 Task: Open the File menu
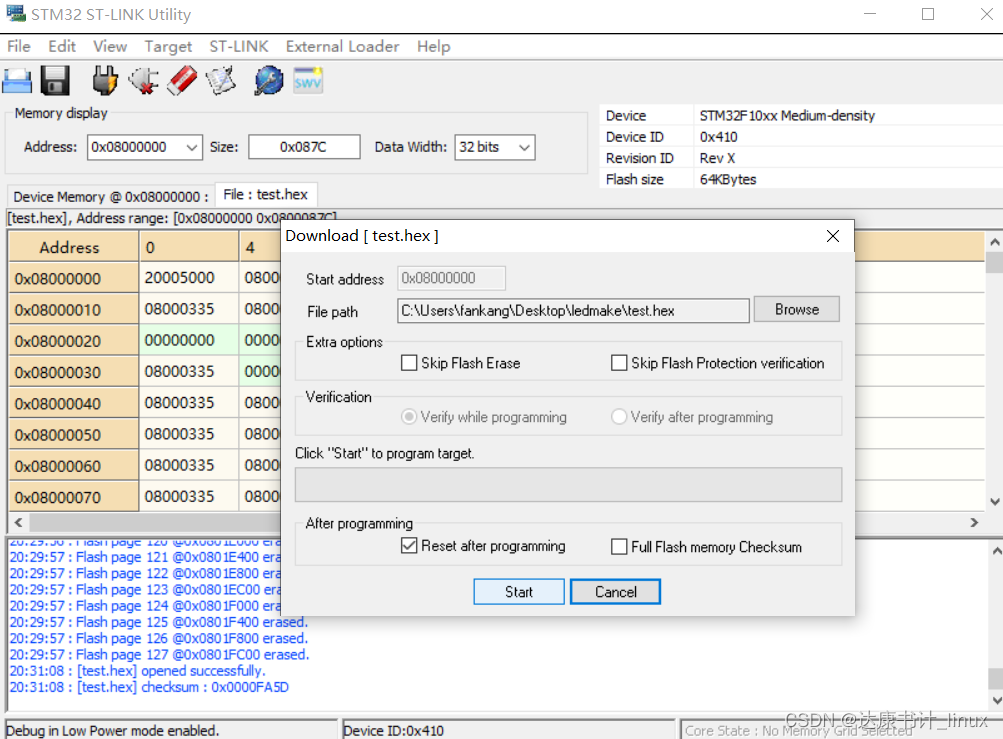coord(19,47)
